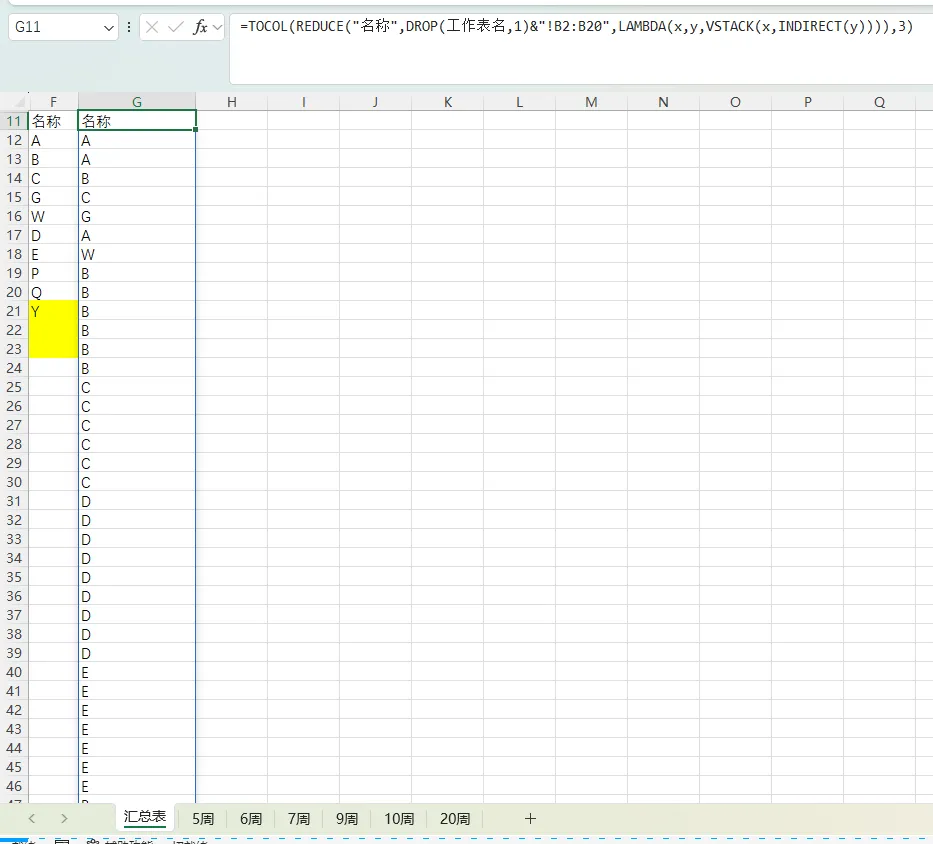Image resolution: width=933 pixels, height=844 pixels.
Task: Select row 21 header
Action: click(14, 311)
